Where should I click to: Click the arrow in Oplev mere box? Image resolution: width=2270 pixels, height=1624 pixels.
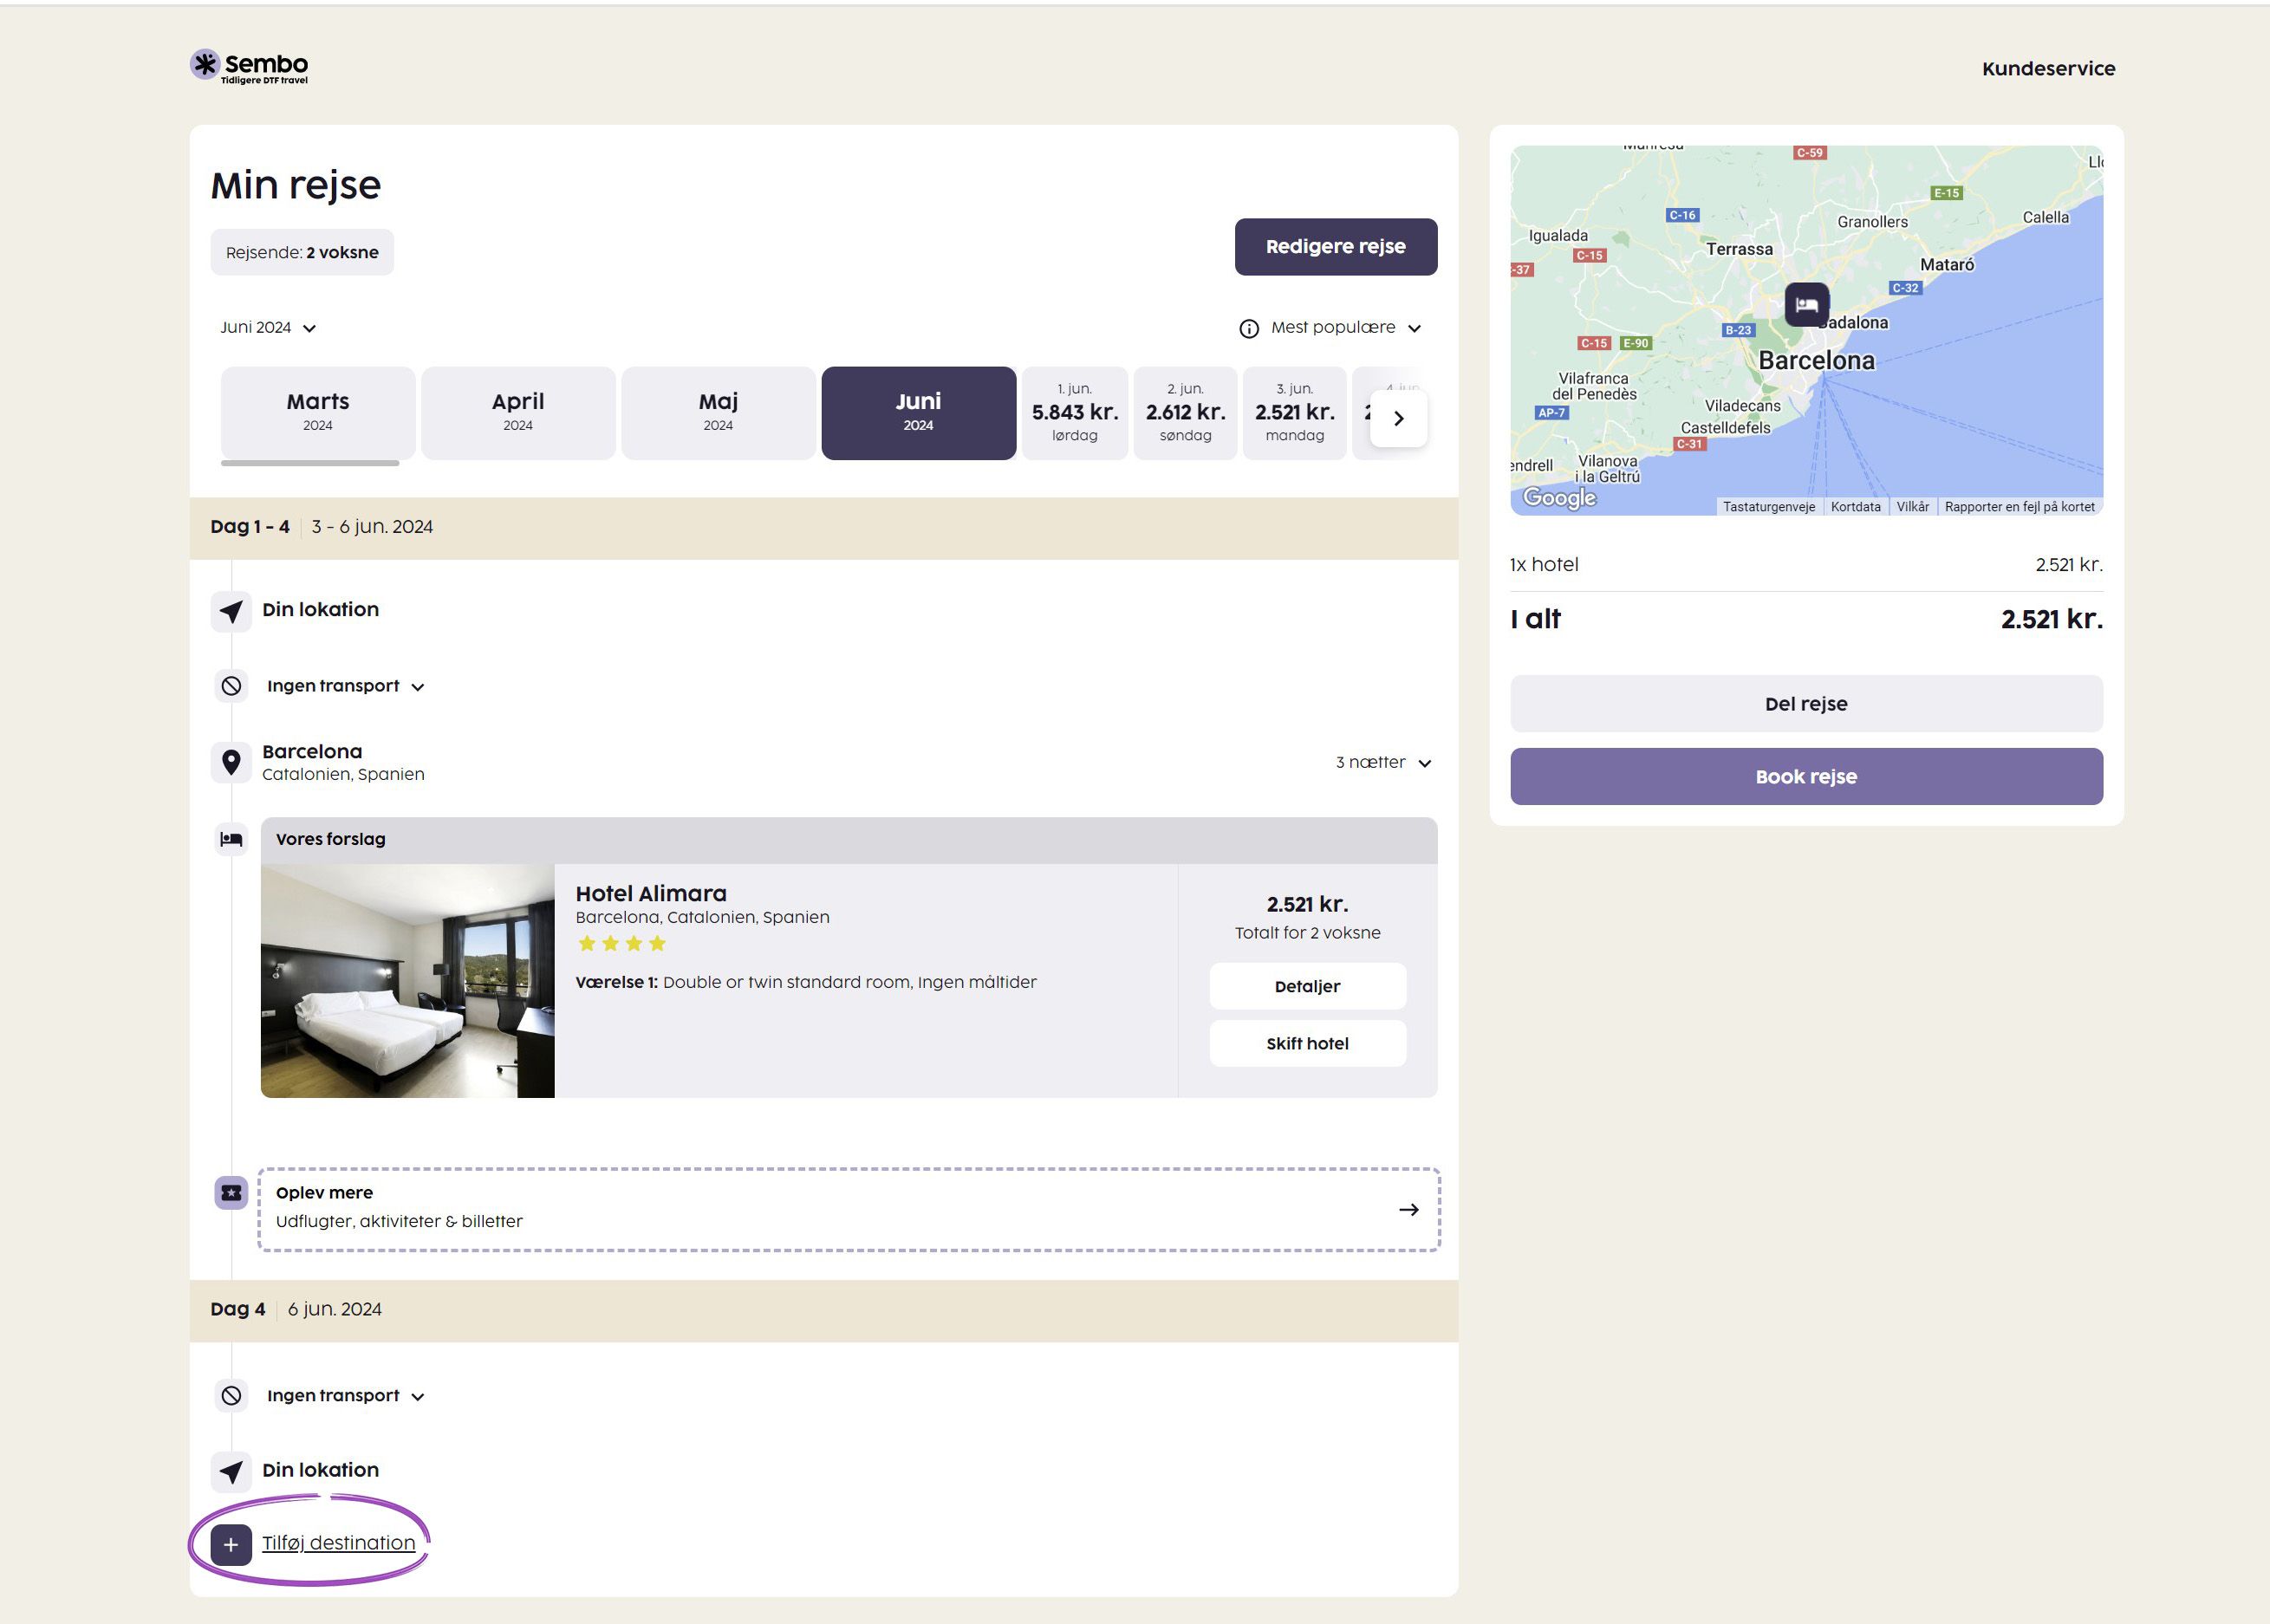(x=1408, y=1210)
